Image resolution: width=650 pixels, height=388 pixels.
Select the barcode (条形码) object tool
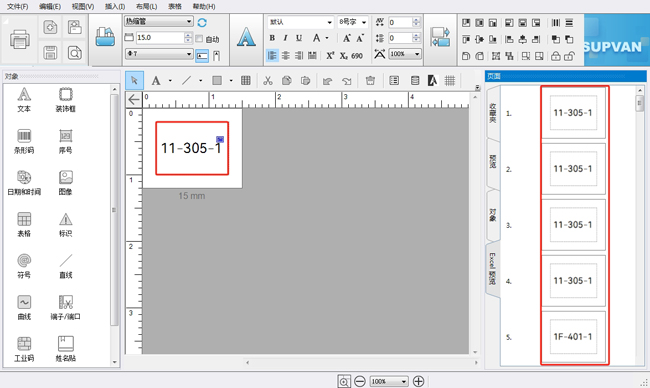pos(24,141)
